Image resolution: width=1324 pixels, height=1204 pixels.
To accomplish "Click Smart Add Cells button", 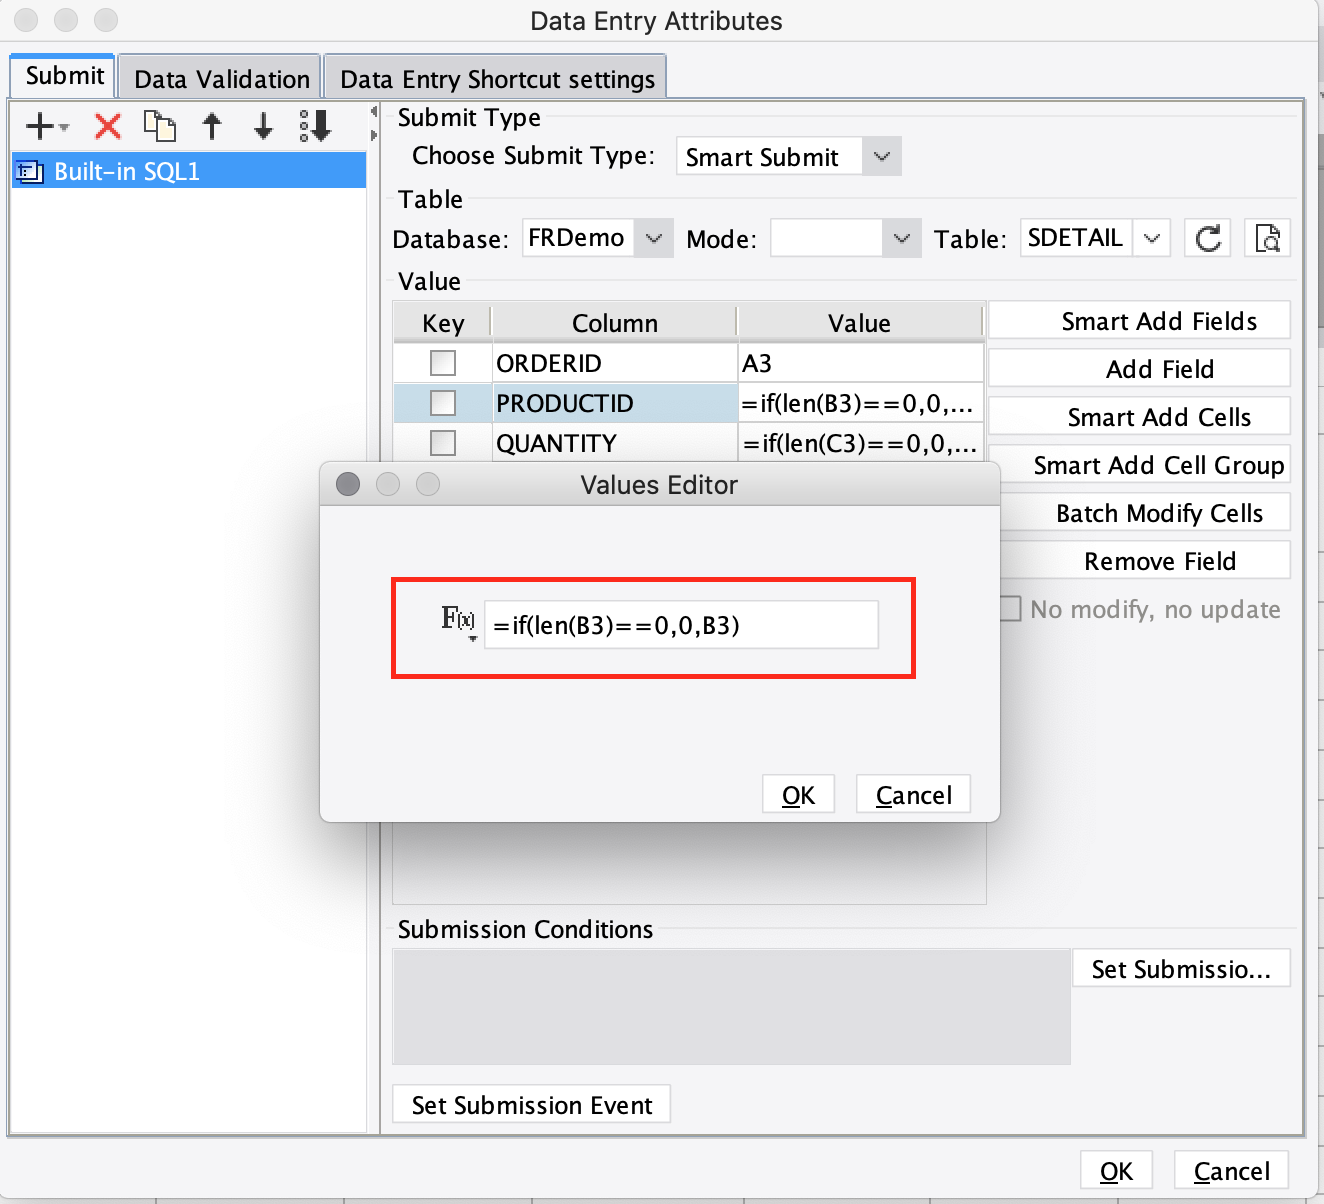I will (x=1139, y=416).
